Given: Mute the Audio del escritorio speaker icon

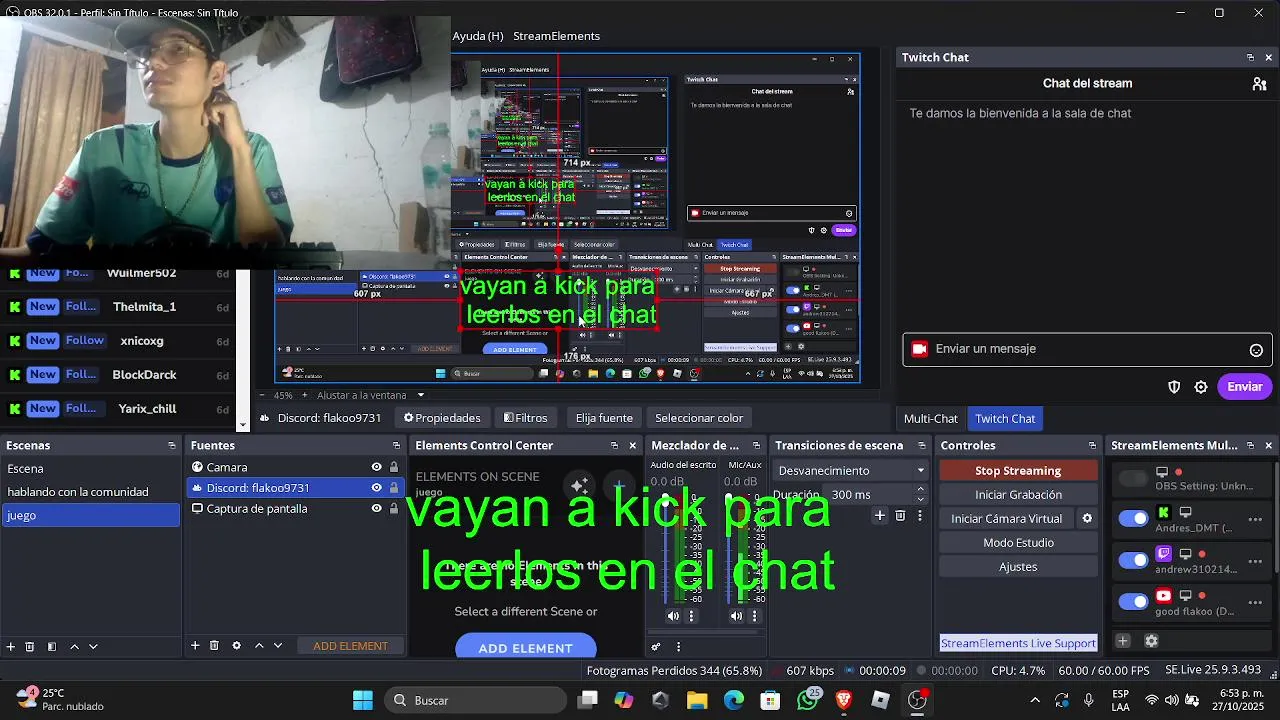Looking at the screenshot, I should (x=673, y=616).
